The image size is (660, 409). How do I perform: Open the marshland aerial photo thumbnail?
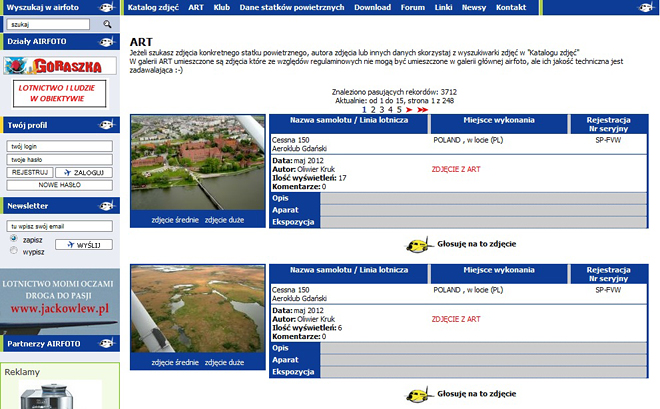pyautogui.click(x=198, y=308)
